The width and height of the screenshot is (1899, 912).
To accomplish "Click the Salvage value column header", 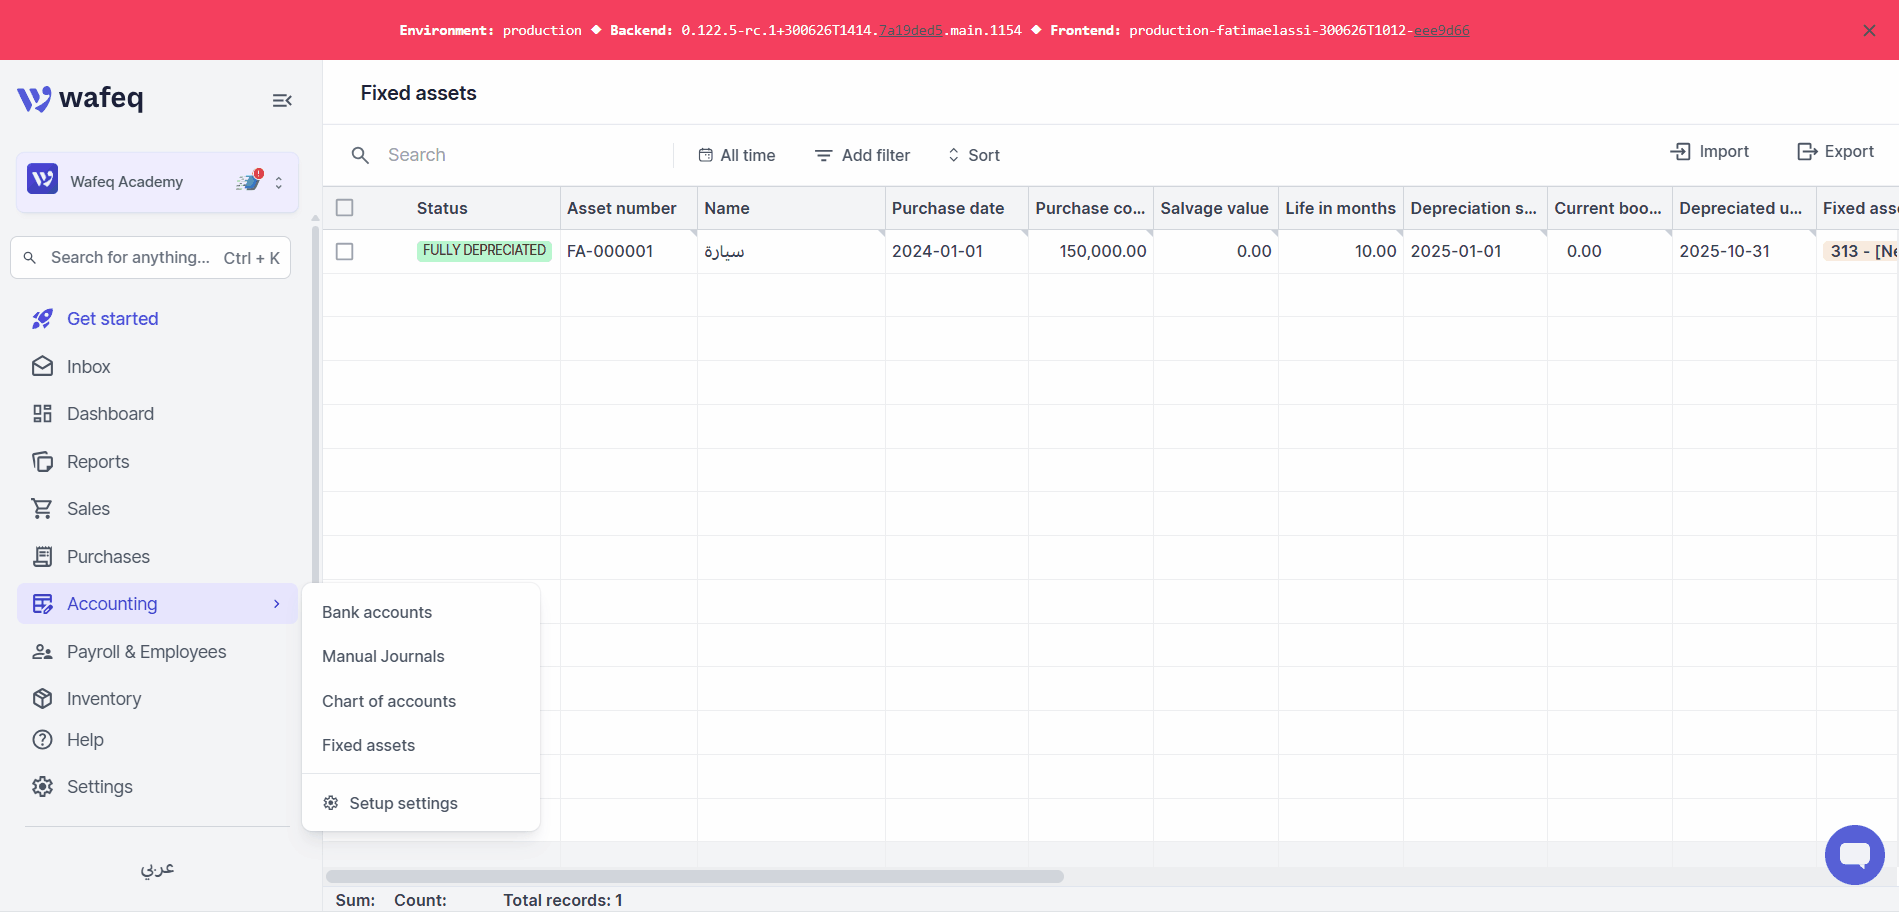I will [x=1215, y=208].
